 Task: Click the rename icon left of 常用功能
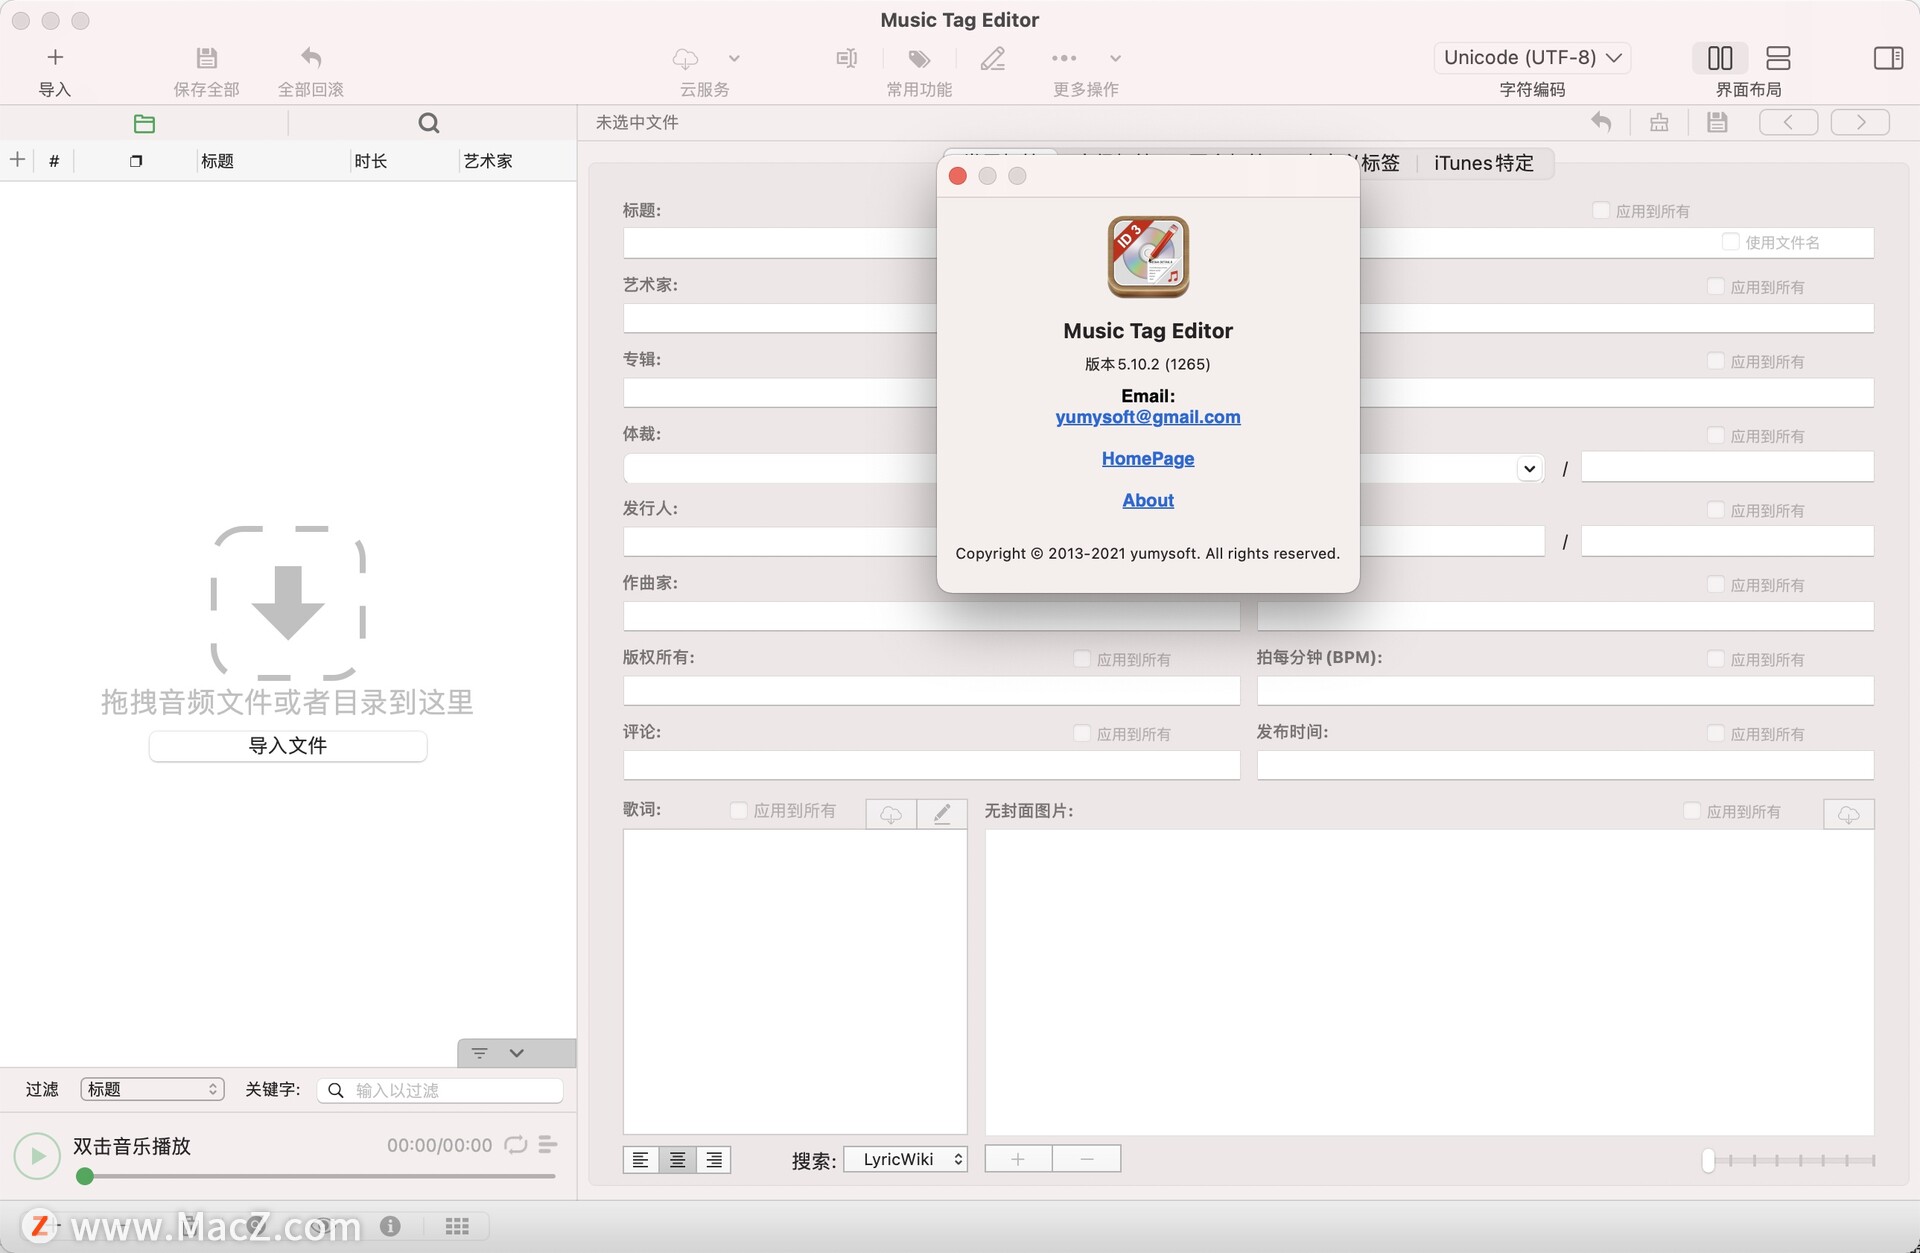[x=846, y=58]
